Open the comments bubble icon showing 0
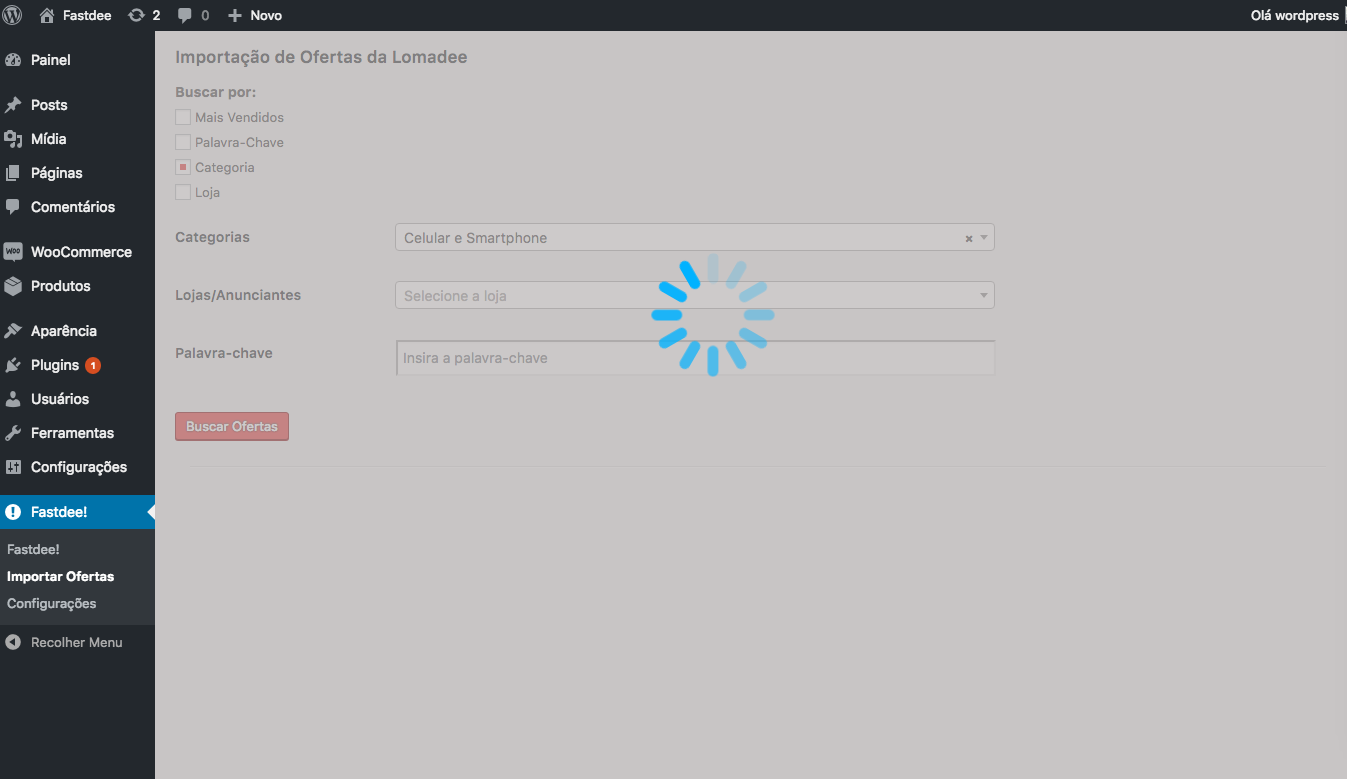This screenshot has height=779, width=1347. pos(185,15)
